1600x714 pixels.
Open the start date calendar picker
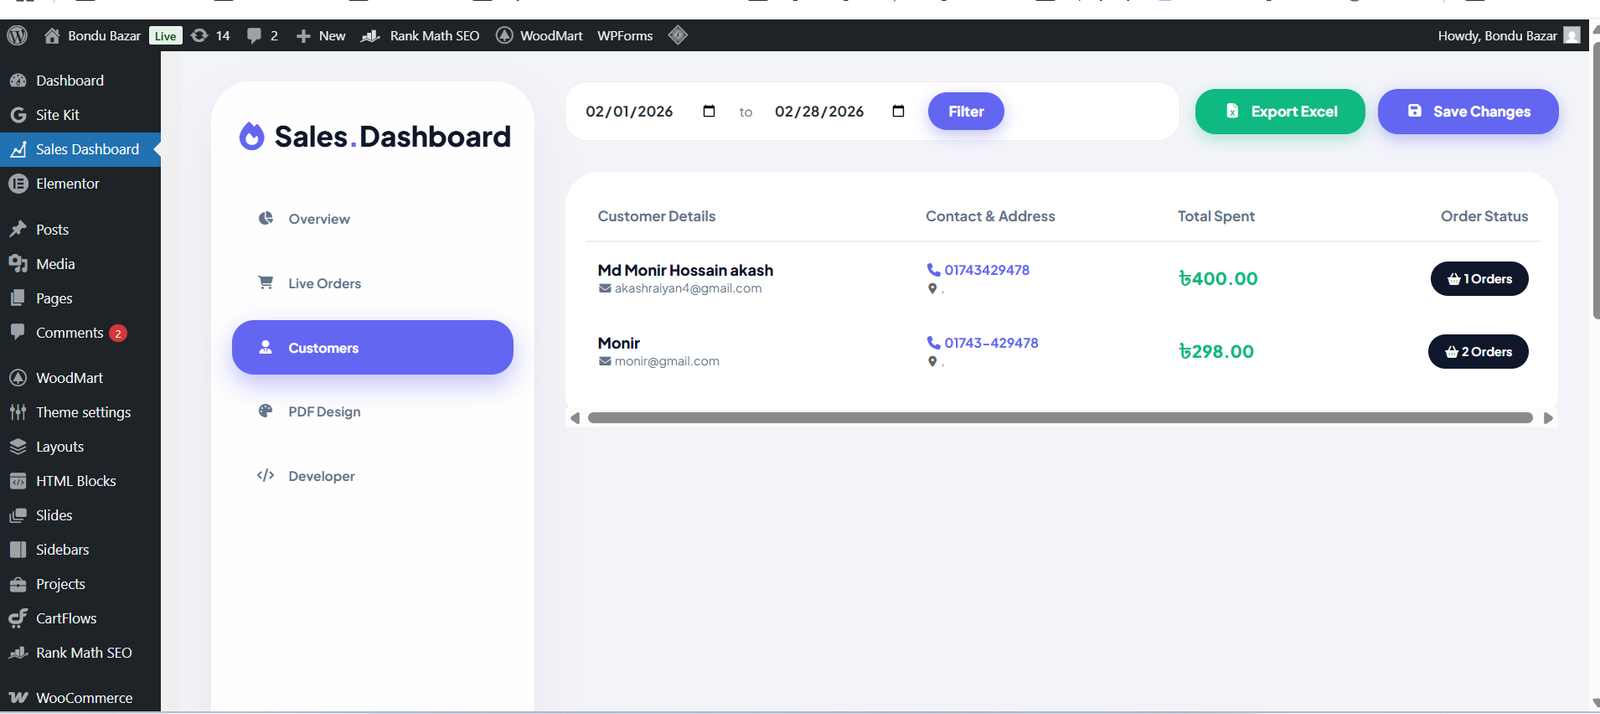[x=709, y=111]
